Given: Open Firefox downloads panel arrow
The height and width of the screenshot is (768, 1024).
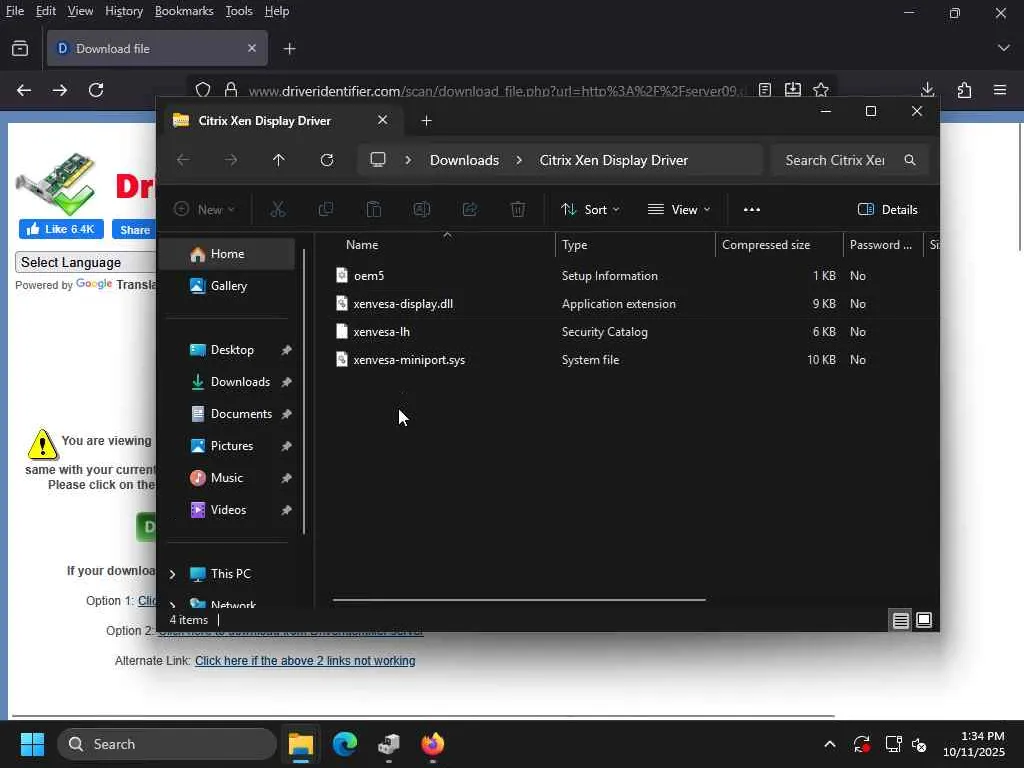Looking at the screenshot, I should [x=927, y=89].
